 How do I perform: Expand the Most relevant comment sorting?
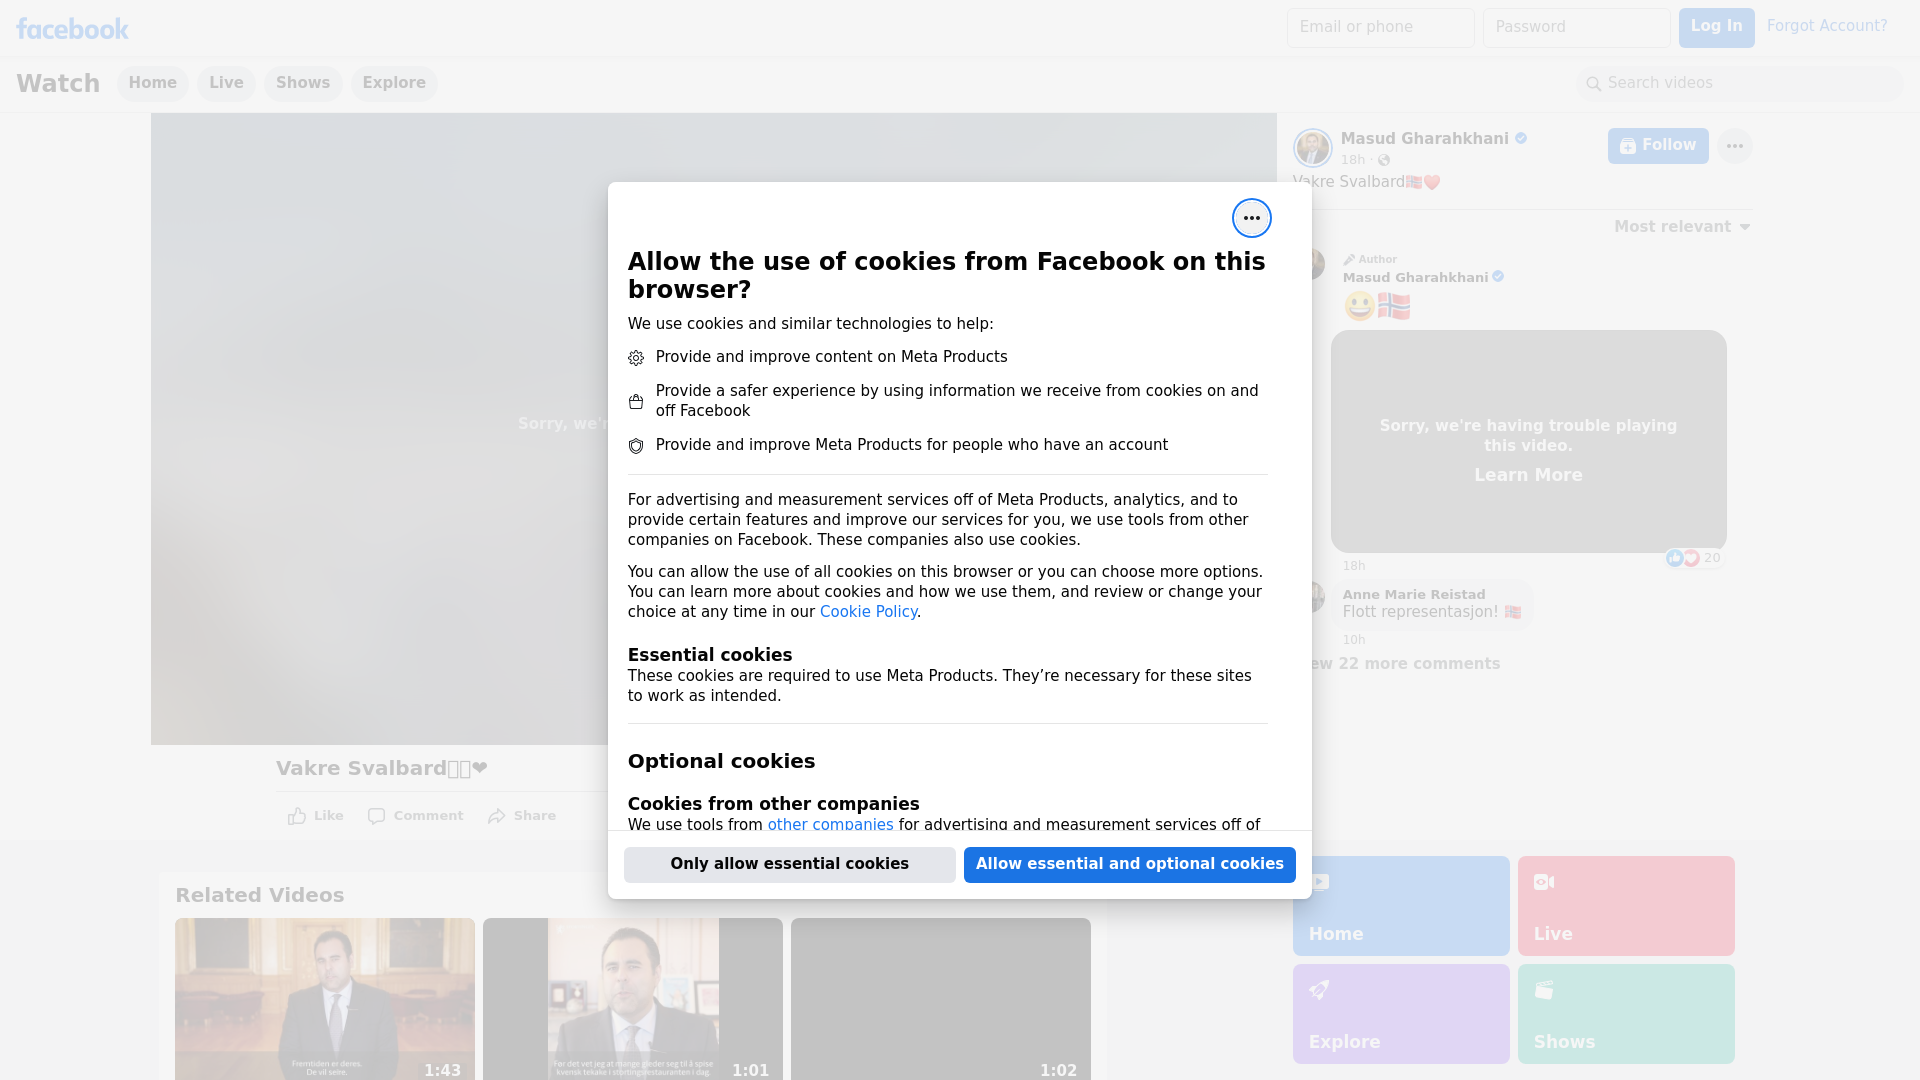(1682, 227)
